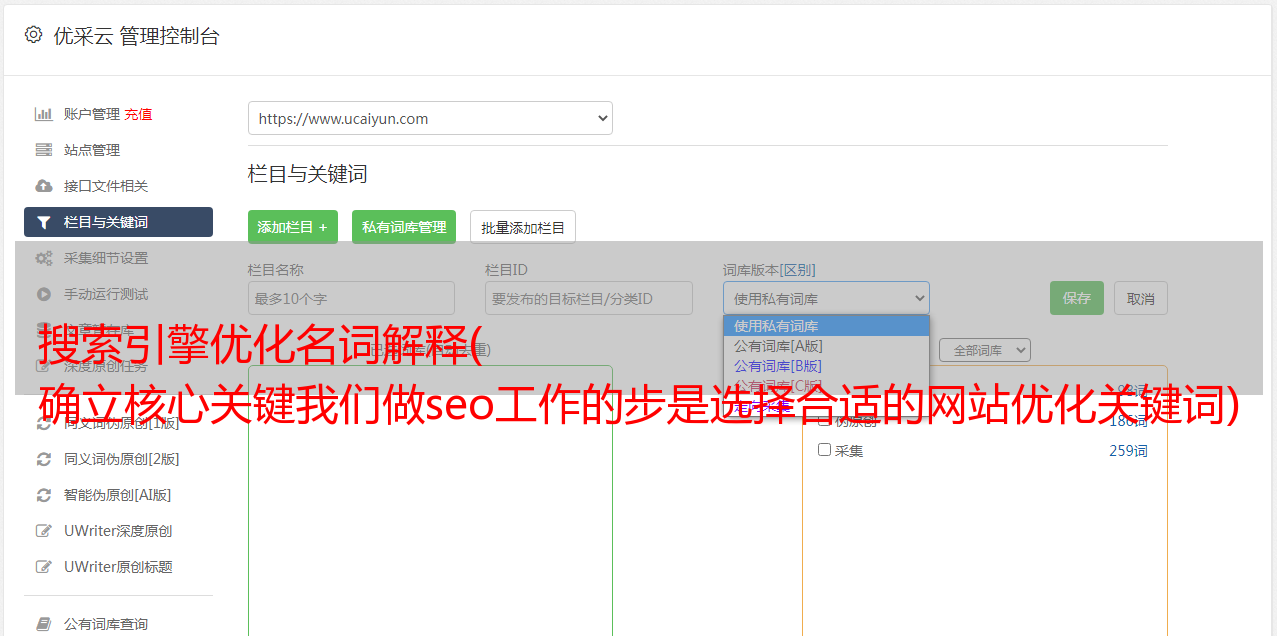This screenshot has height=636, width=1277.
Task: Open the 词库版本 dropdown showing 使用私有词库
Action: pos(826,298)
